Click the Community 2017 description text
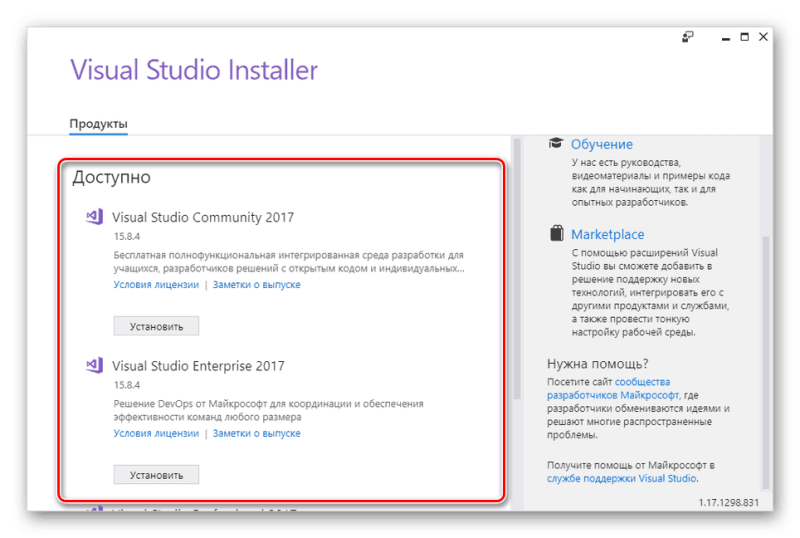800x538 pixels. pos(289,261)
